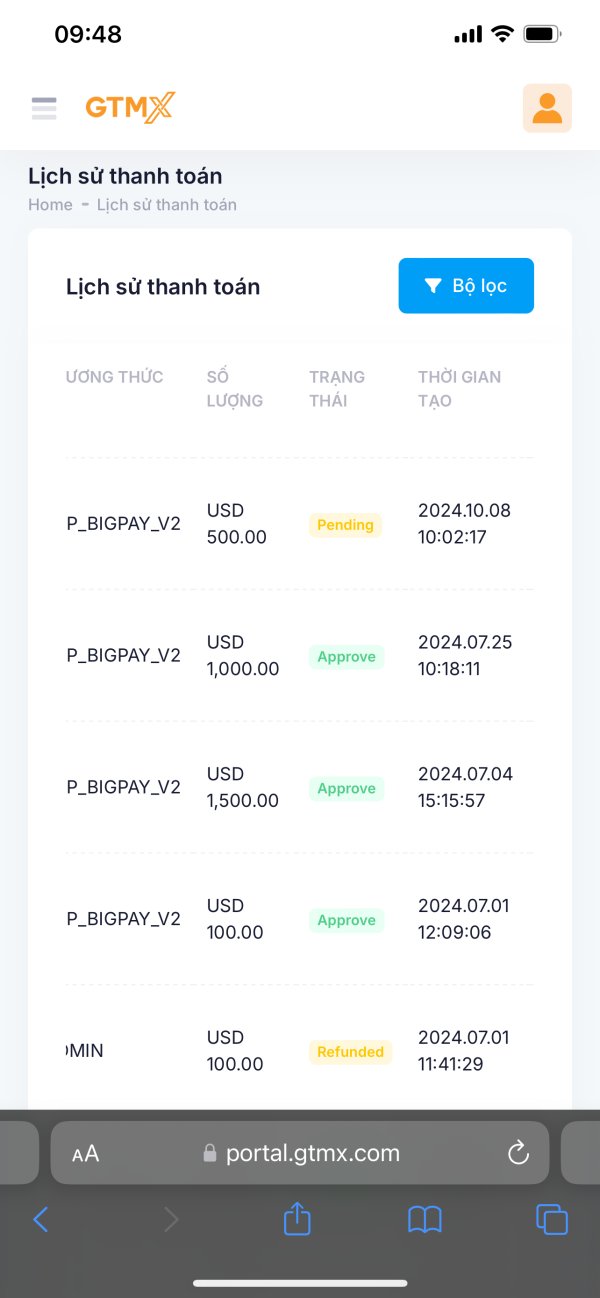Sort by SỐ LƯỢNG column header
The image size is (600, 1298).
(x=235, y=389)
